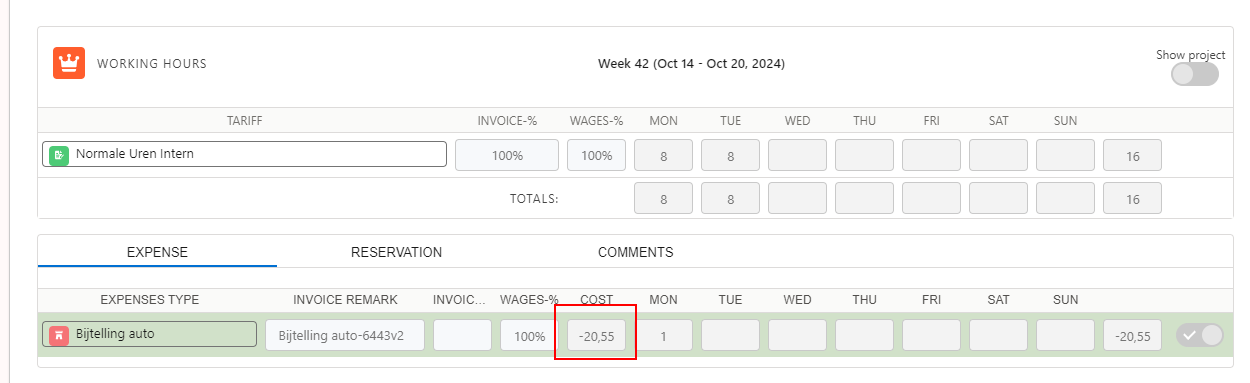Click the orange crown Working Hours icon
Screen dimensions: 1250x383
click(69, 63)
